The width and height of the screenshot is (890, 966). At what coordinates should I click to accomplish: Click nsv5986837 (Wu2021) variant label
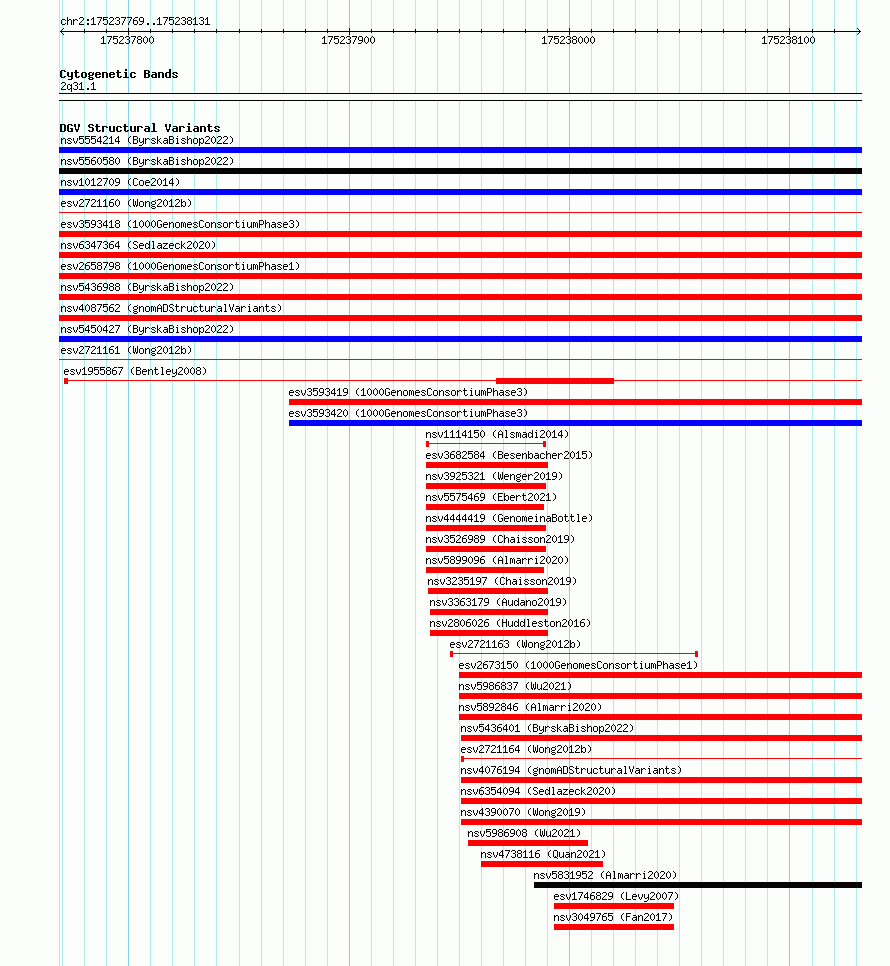516,686
